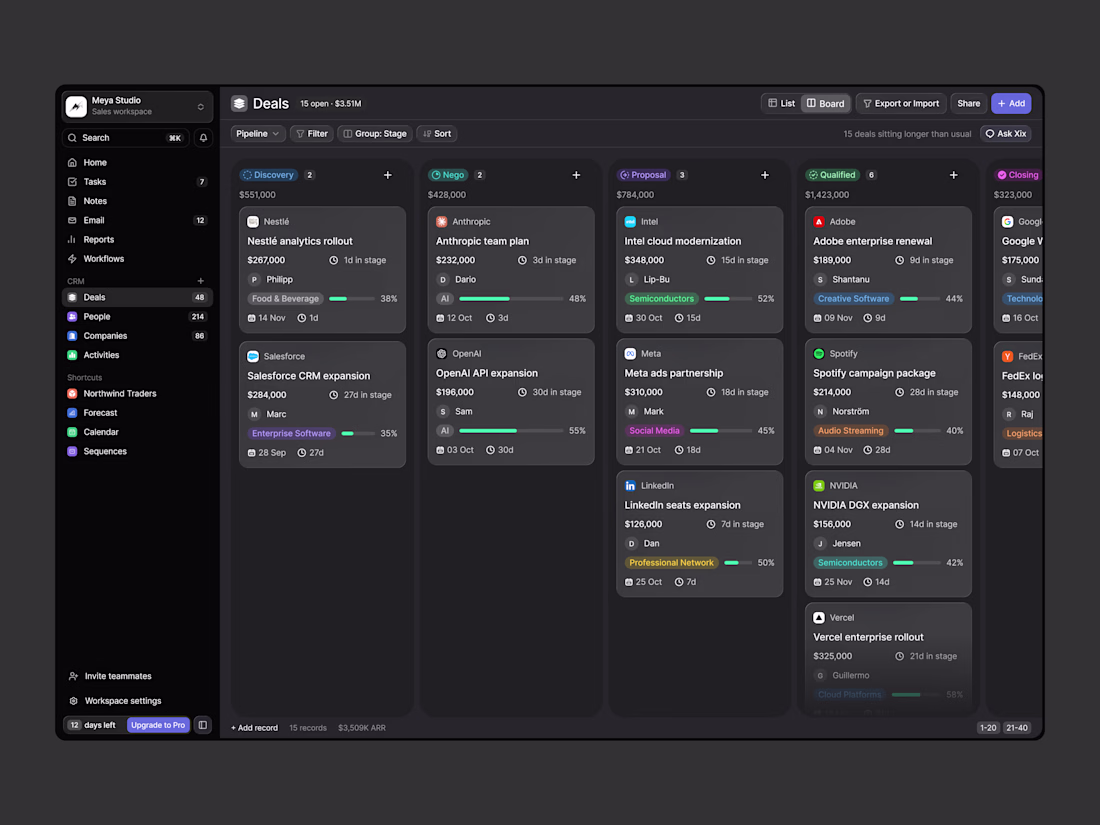Add a deal in Discovery column
Image resolution: width=1100 pixels, height=825 pixels.
[x=387, y=175]
